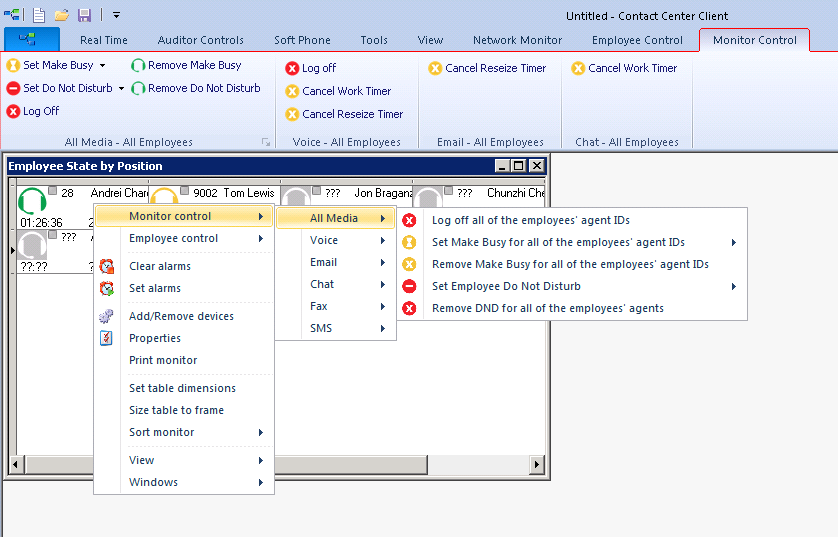The image size is (838, 537).
Task: Click Remove Make Busy headset icon in ribbon
Action: pyautogui.click(x=138, y=66)
